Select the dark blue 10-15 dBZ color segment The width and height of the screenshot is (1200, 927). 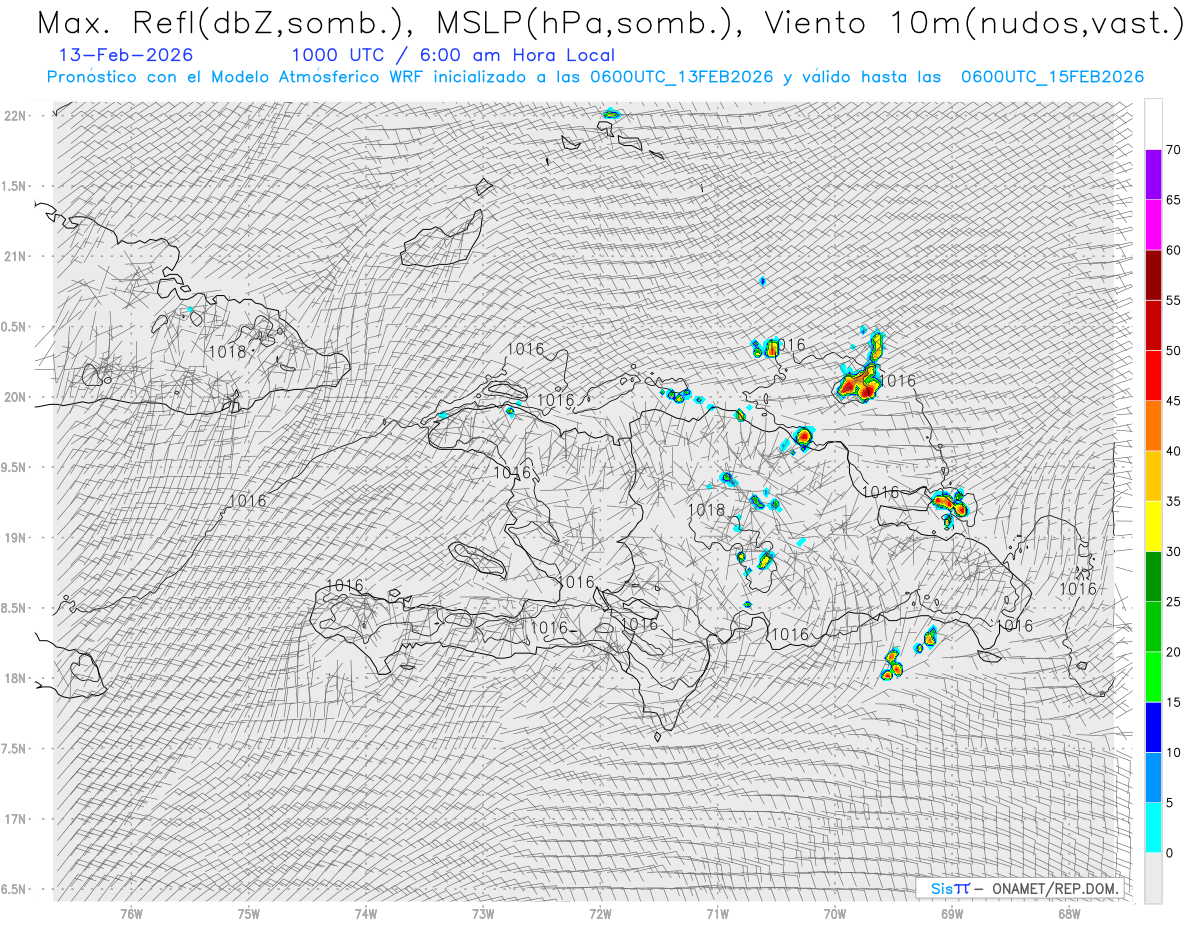(x=1153, y=727)
